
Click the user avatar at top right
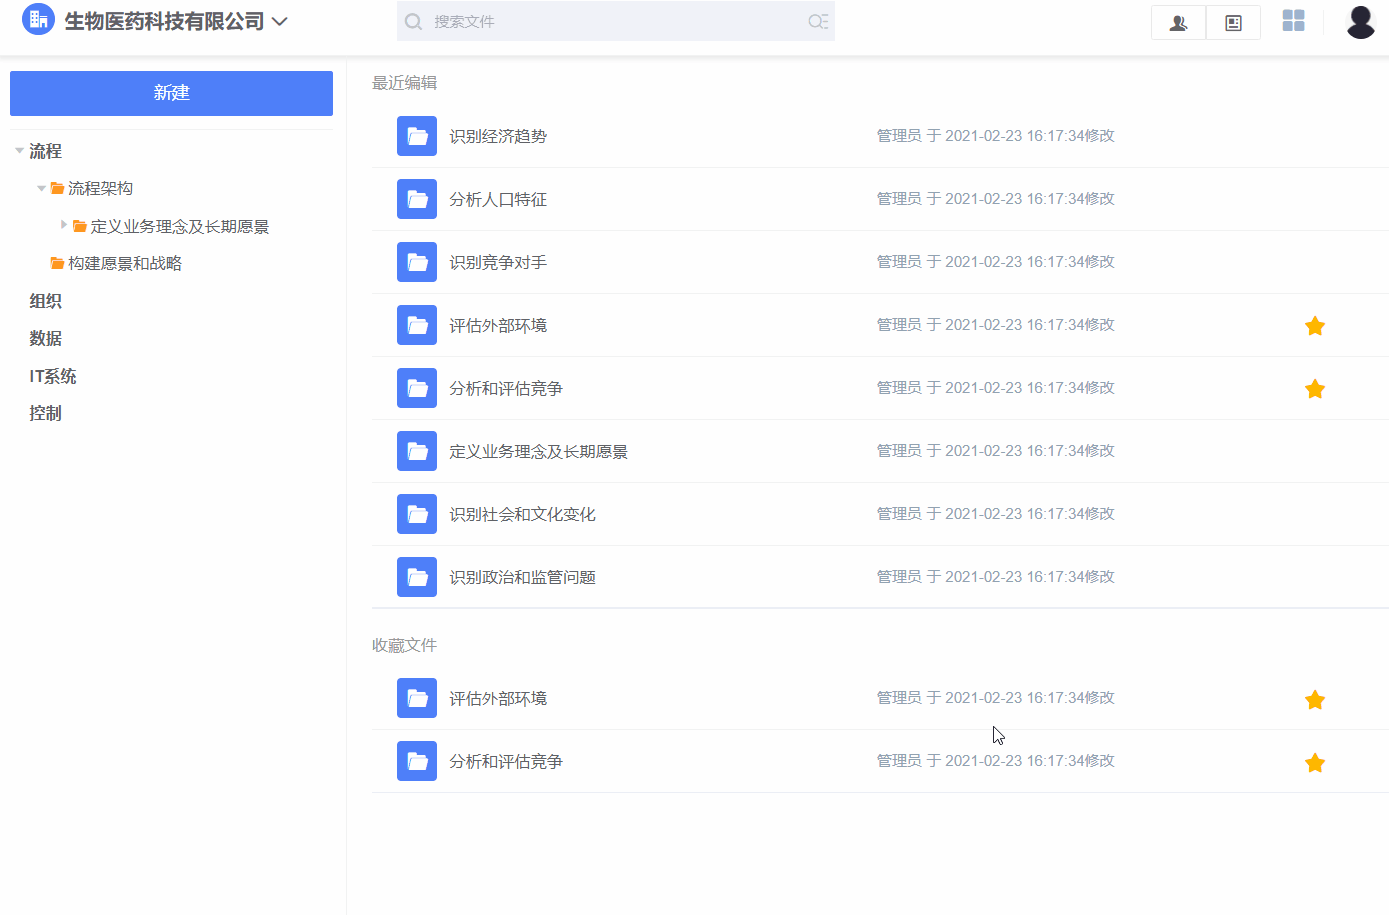[x=1360, y=22]
